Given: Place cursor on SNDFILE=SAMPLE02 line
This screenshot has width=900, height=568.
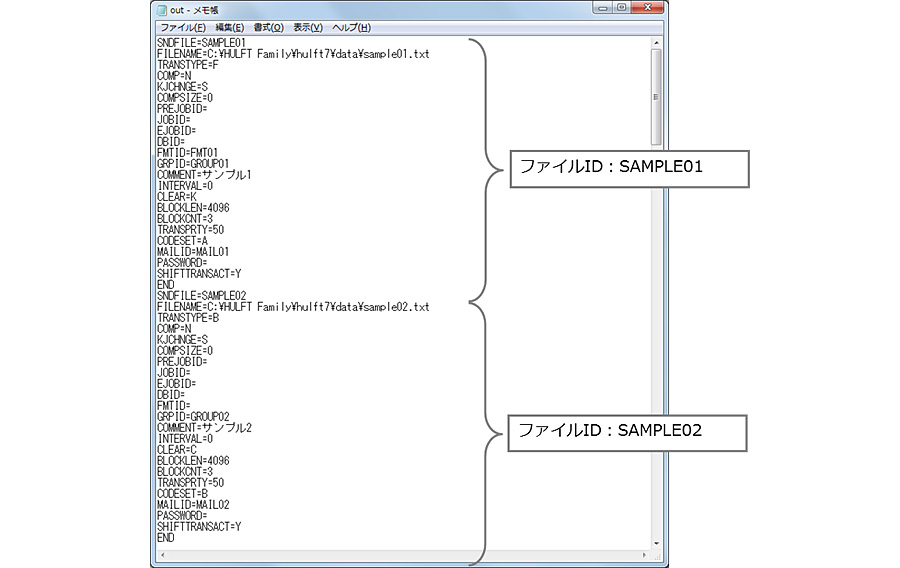Looking at the screenshot, I should click(x=201, y=295).
